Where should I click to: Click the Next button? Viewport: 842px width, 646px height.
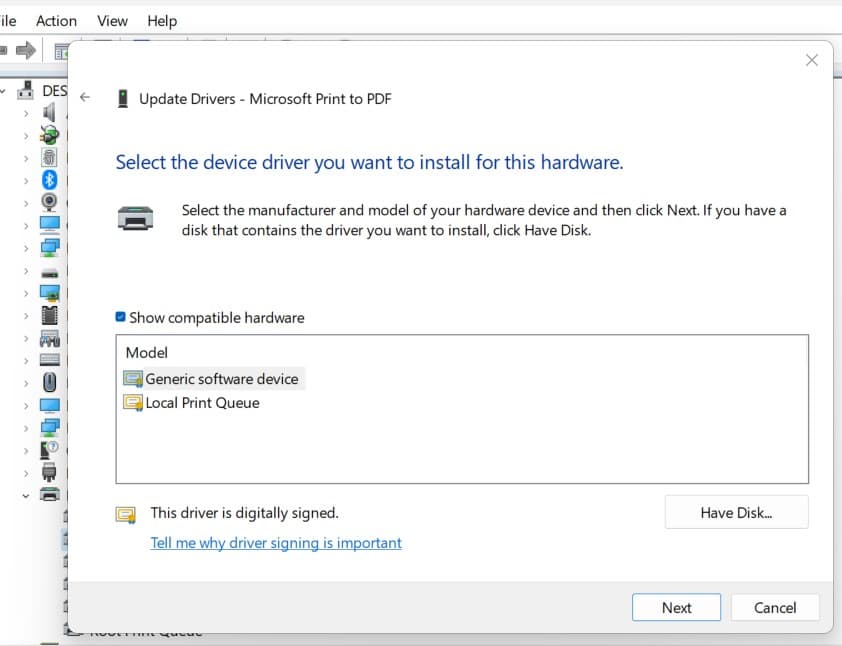676,607
